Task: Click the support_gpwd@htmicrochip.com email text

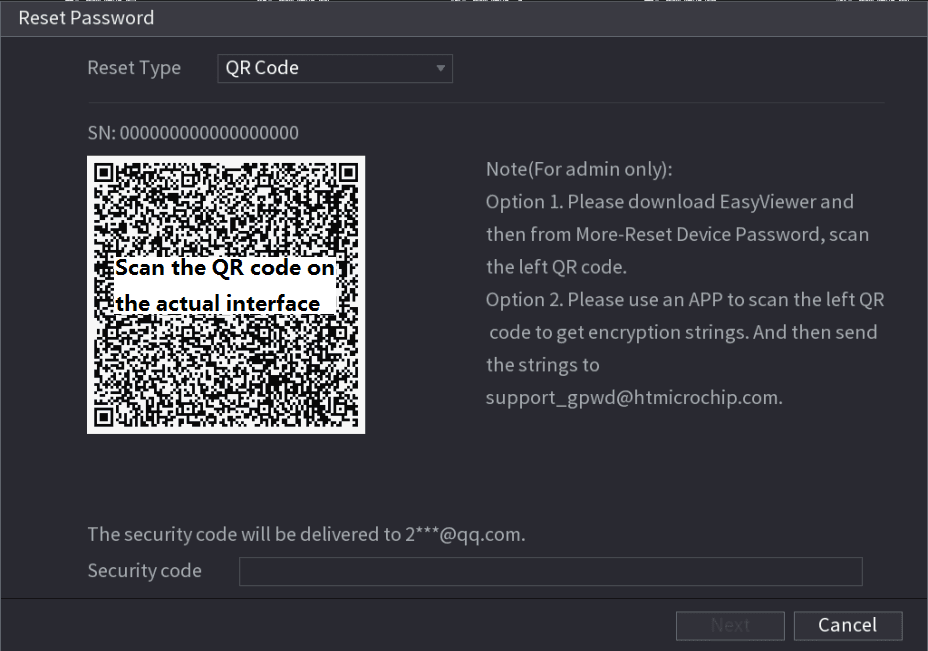Action: [x=634, y=398]
